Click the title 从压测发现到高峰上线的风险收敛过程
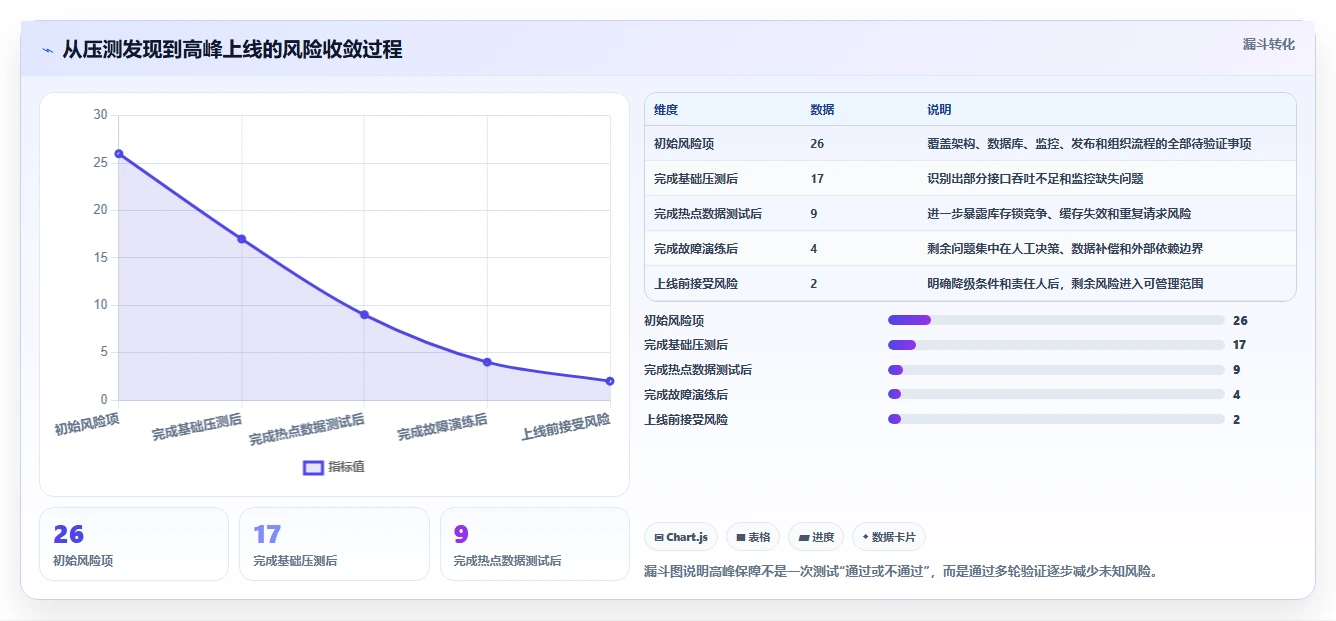The height and width of the screenshot is (621, 1336). 232,50
